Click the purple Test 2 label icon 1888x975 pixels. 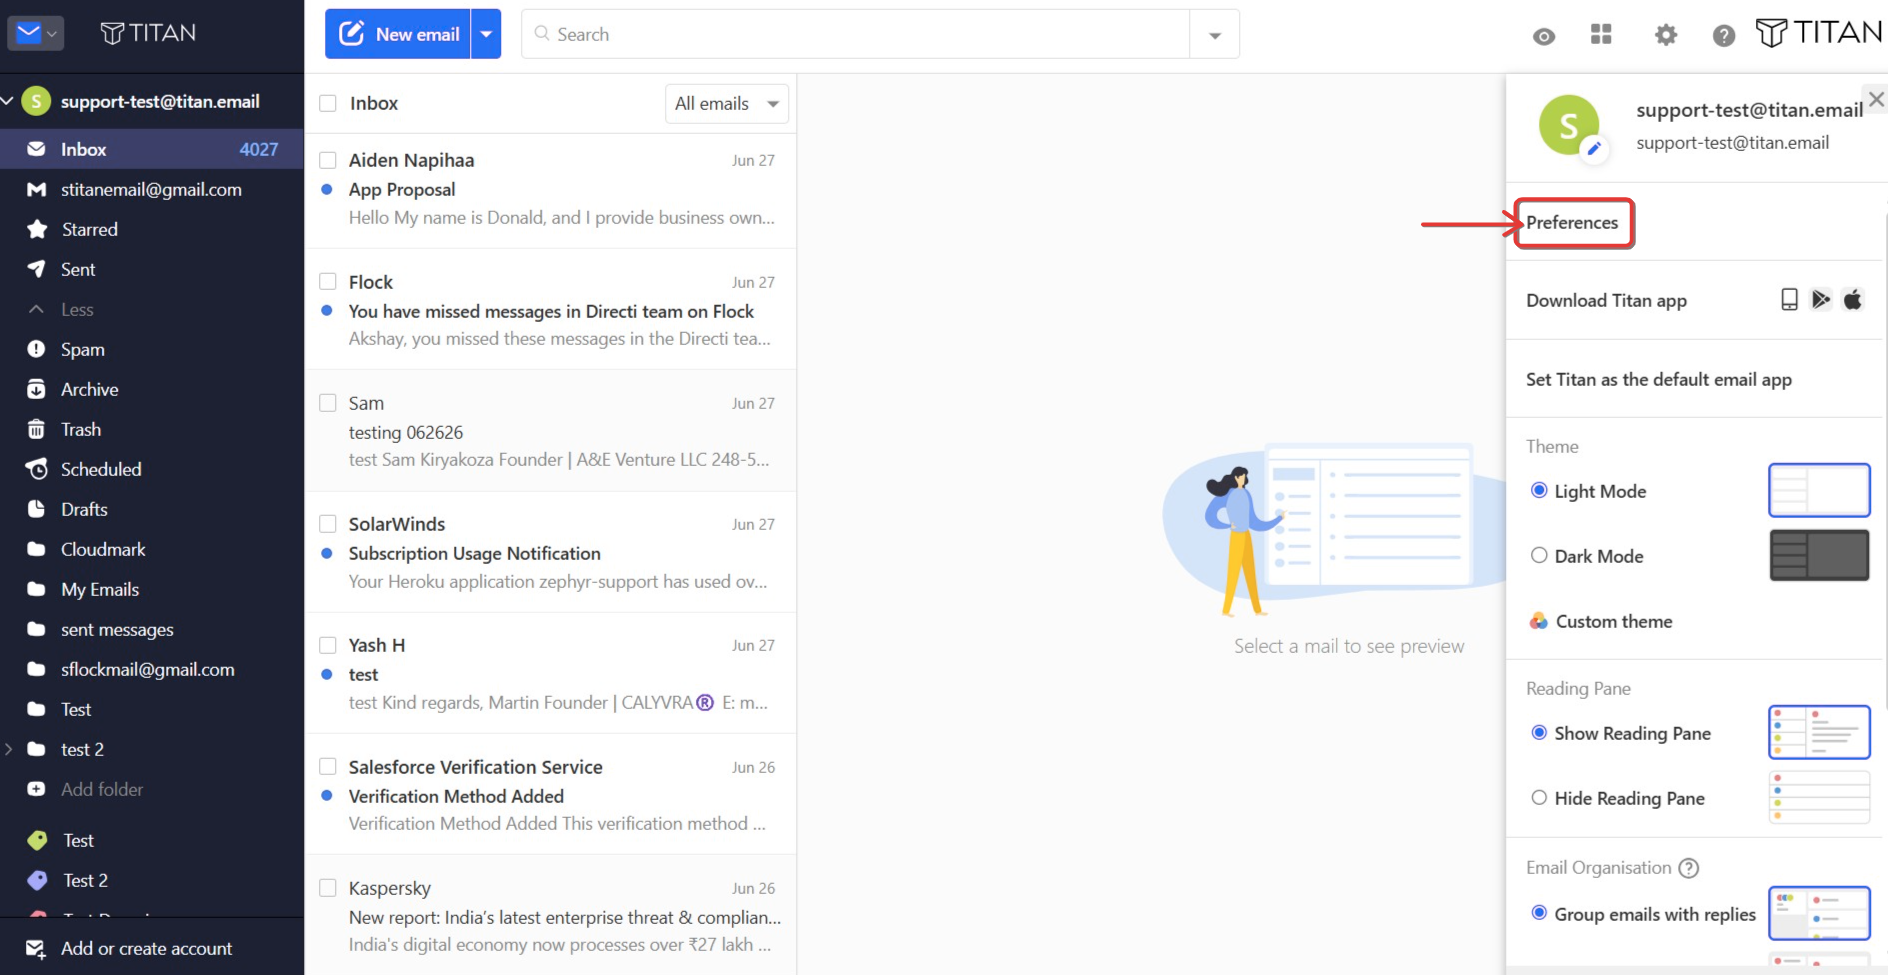click(37, 880)
